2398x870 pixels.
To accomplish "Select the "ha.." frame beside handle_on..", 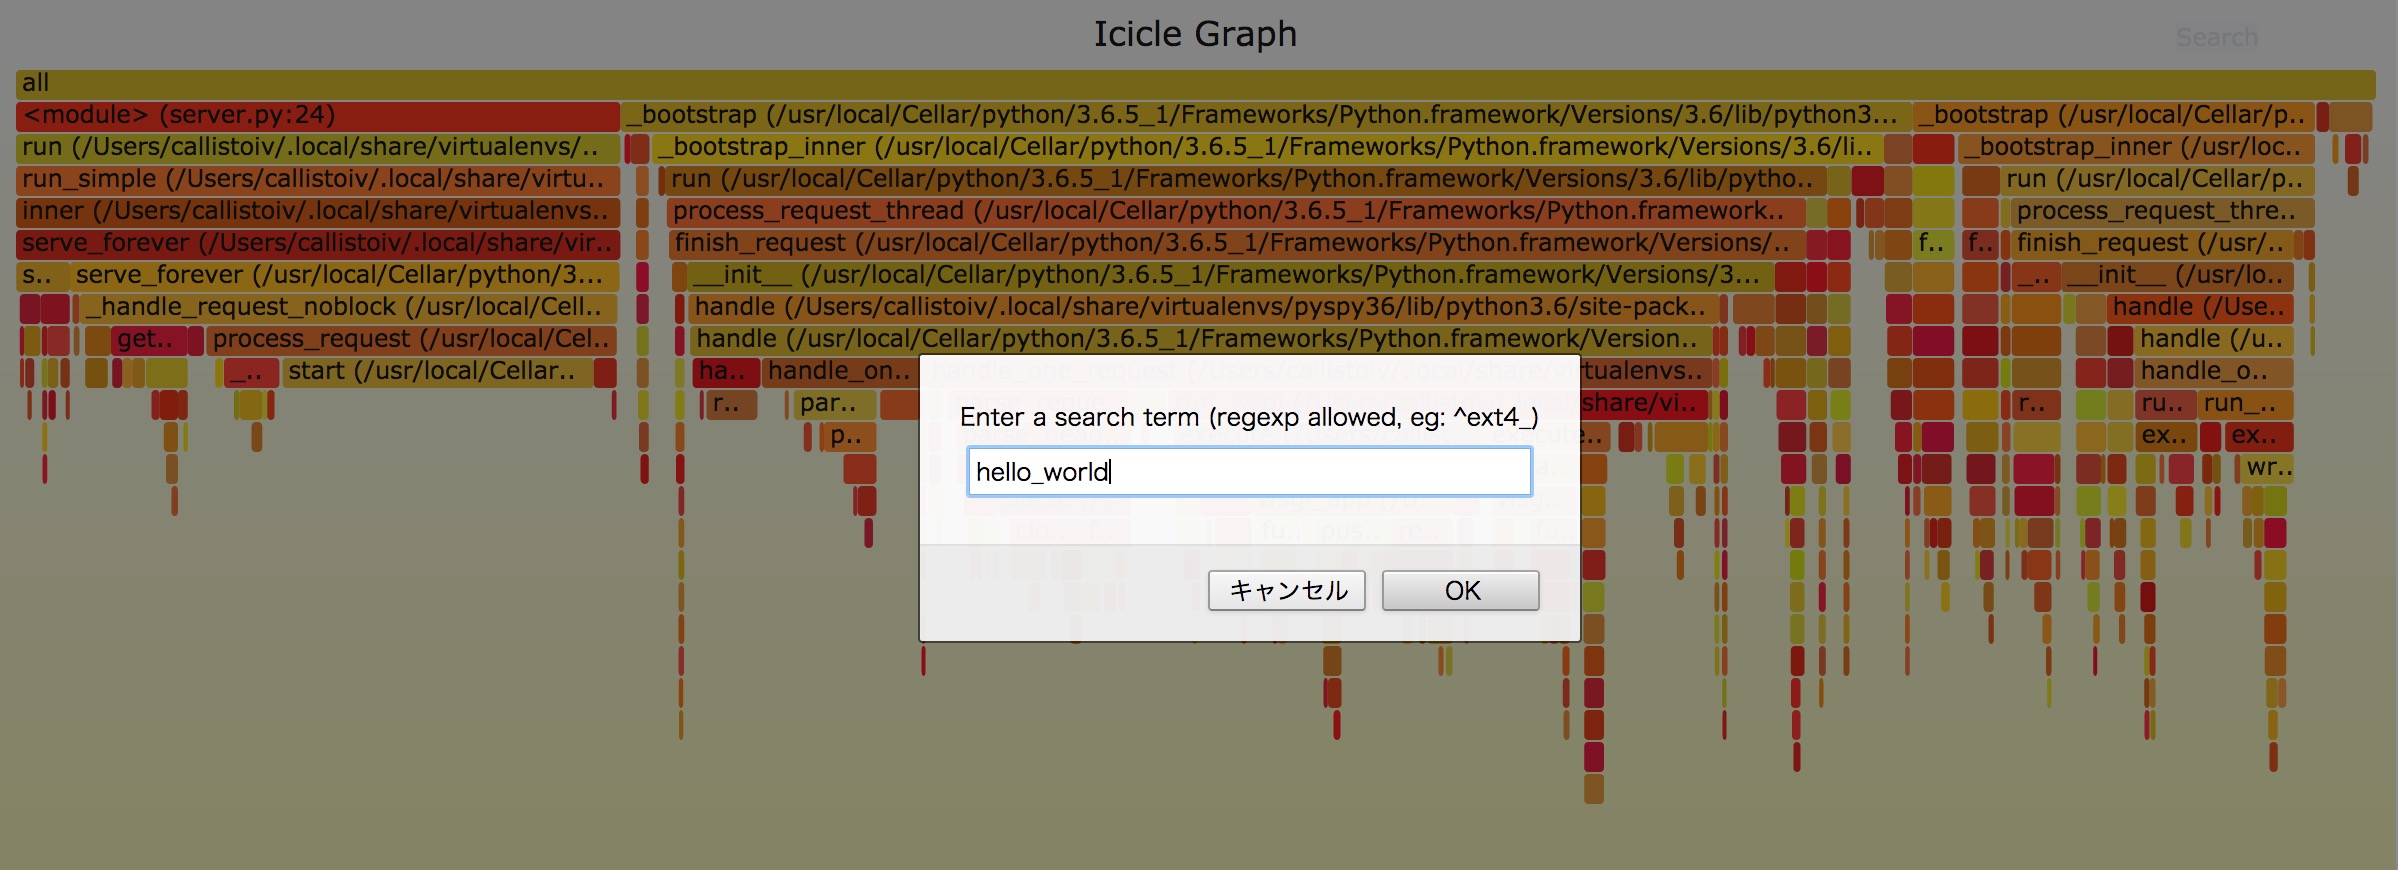I will pos(724,371).
